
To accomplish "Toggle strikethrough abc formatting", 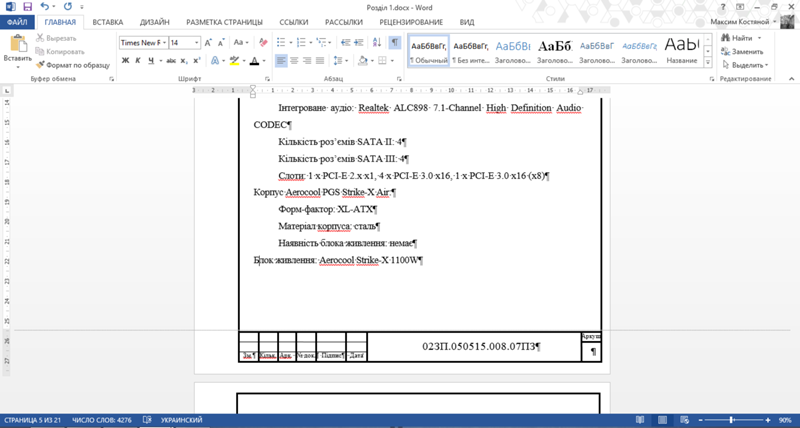I will pyautogui.click(x=171, y=61).
